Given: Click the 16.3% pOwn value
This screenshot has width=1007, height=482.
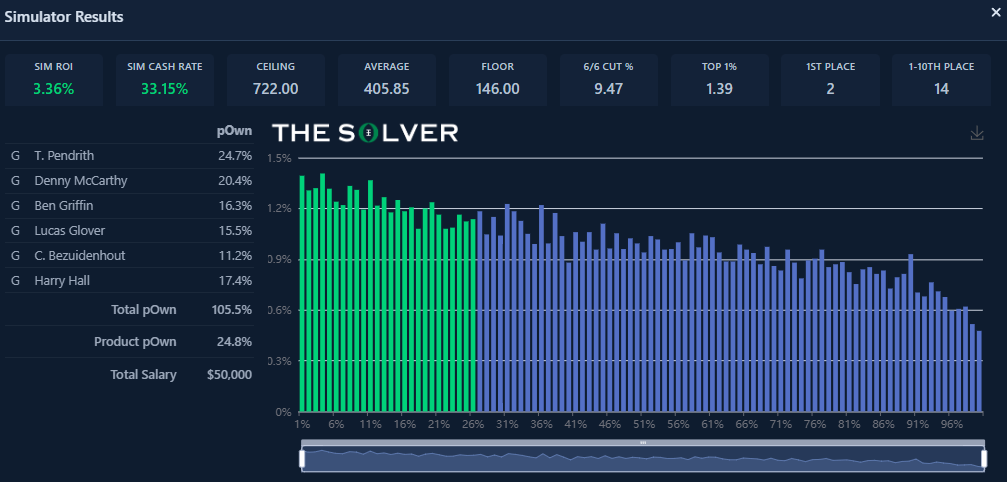Looking at the screenshot, I should pyautogui.click(x=235, y=206).
